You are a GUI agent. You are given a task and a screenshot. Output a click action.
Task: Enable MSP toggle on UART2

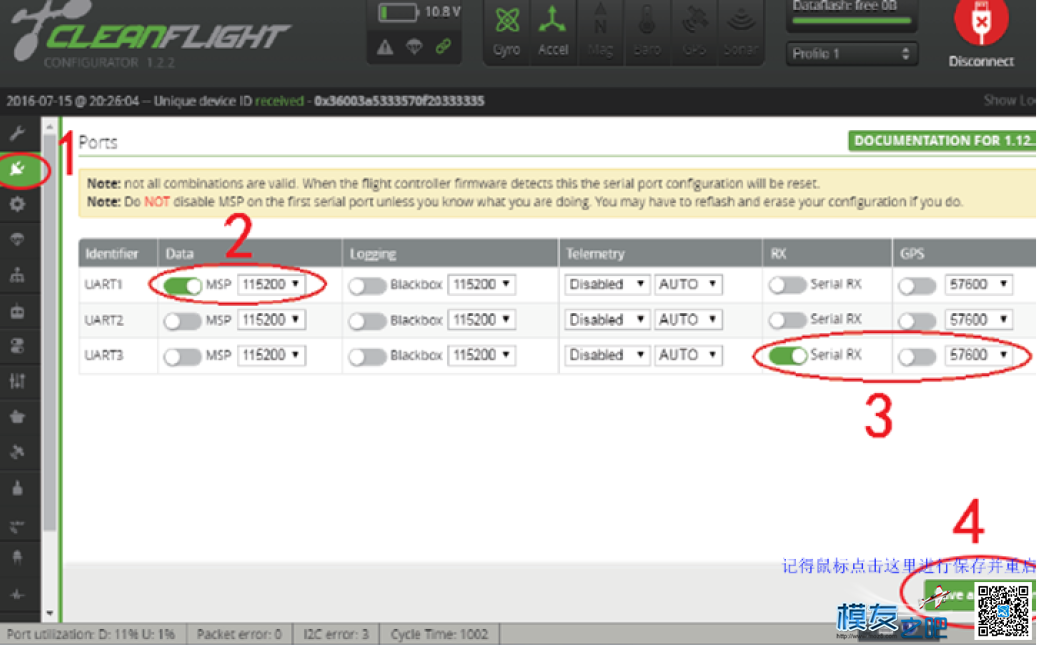click(183, 321)
